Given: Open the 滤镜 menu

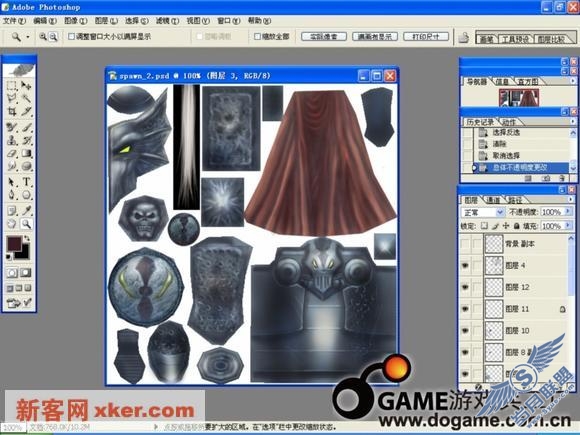Looking at the screenshot, I should pyautogui.click(x=167, y=21).
